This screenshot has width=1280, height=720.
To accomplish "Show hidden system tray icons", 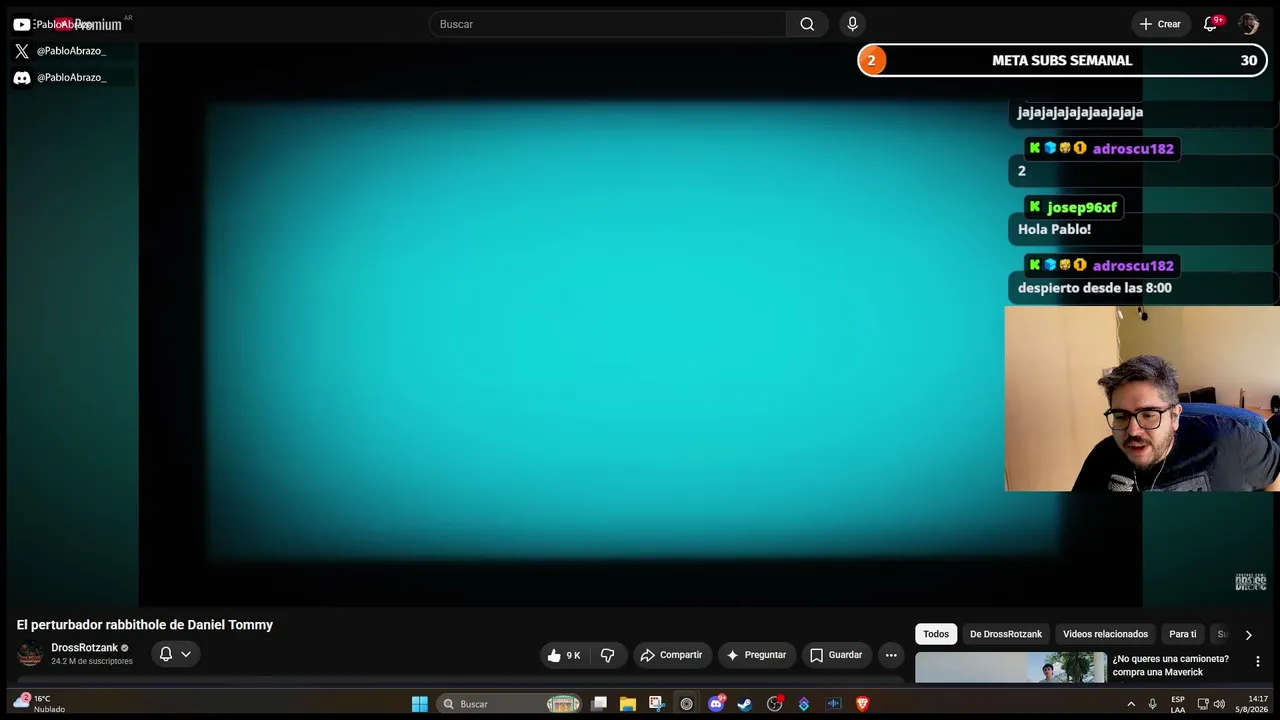I will (1131, 704).
